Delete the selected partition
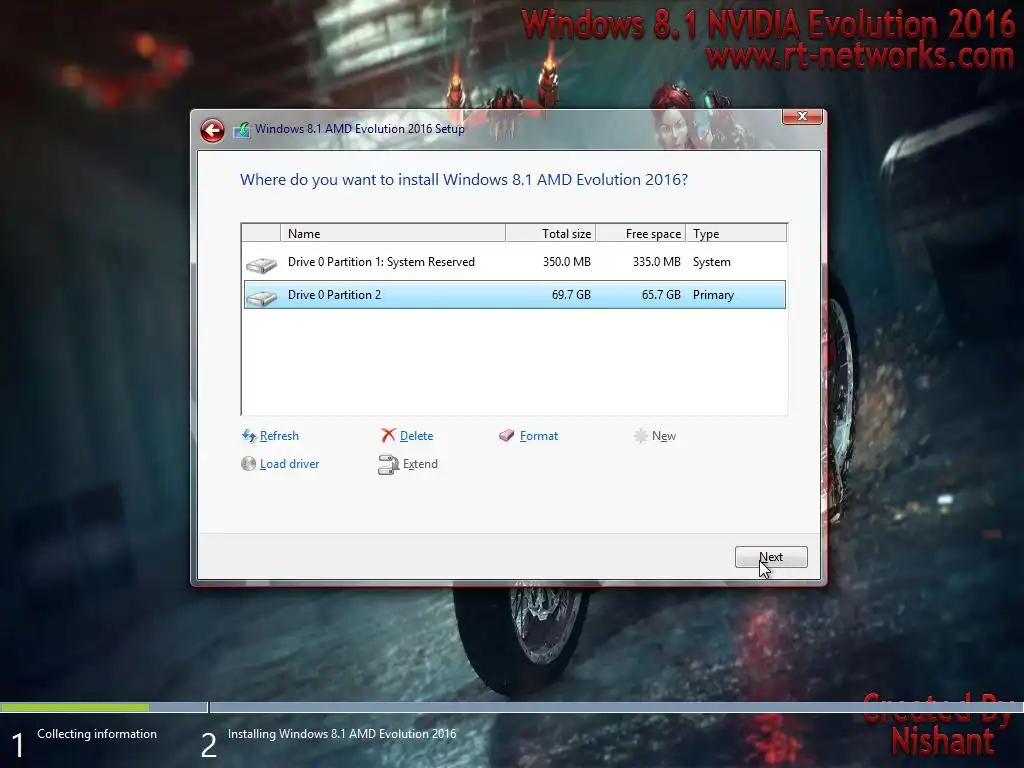The height and width of the screenshot is (768, 1024). tap(416, 436)
